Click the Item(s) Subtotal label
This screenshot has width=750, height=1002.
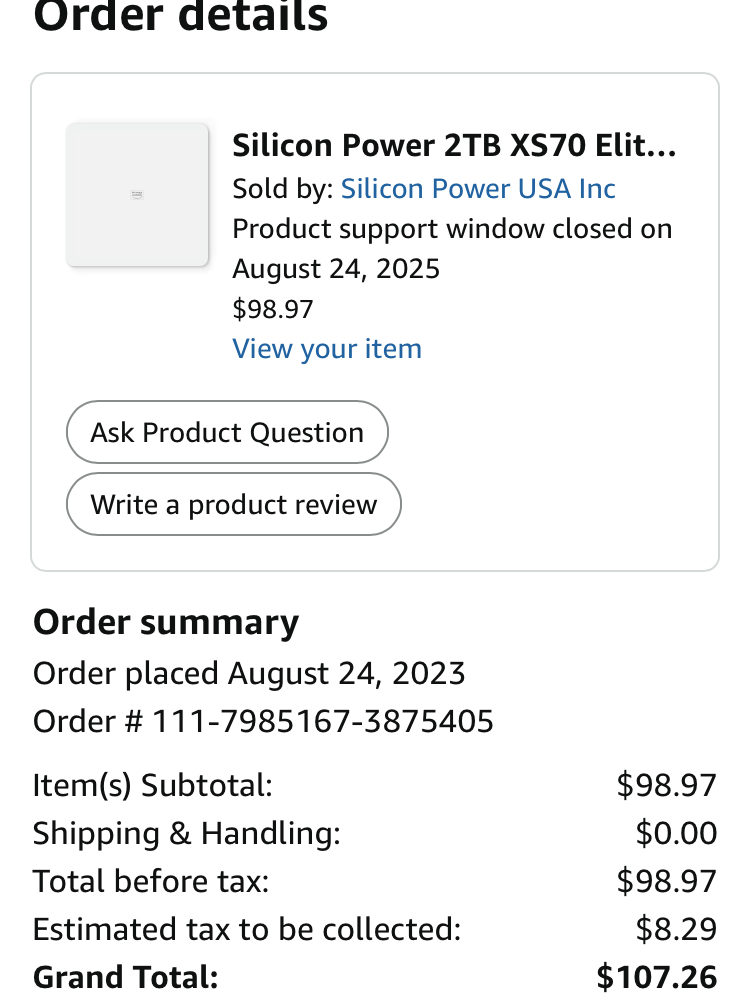[x=153, y=785]
